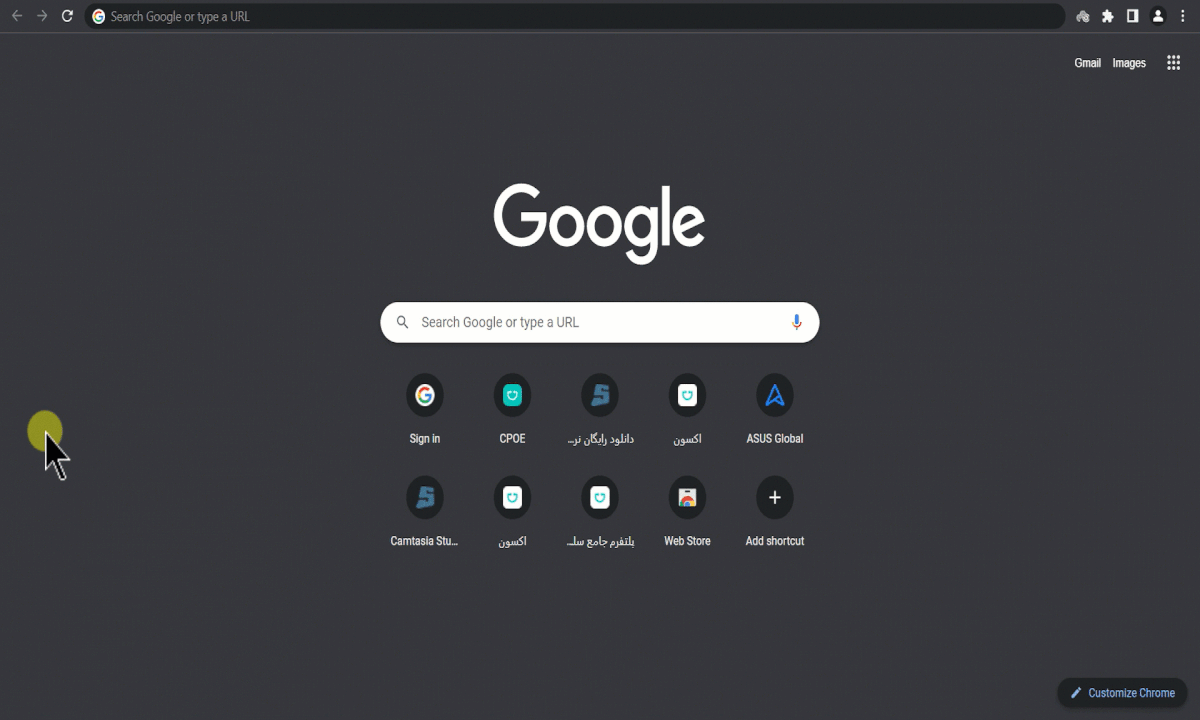
Task: Open the Extensions puzzle-piece menu
Action: (1108, 16)
